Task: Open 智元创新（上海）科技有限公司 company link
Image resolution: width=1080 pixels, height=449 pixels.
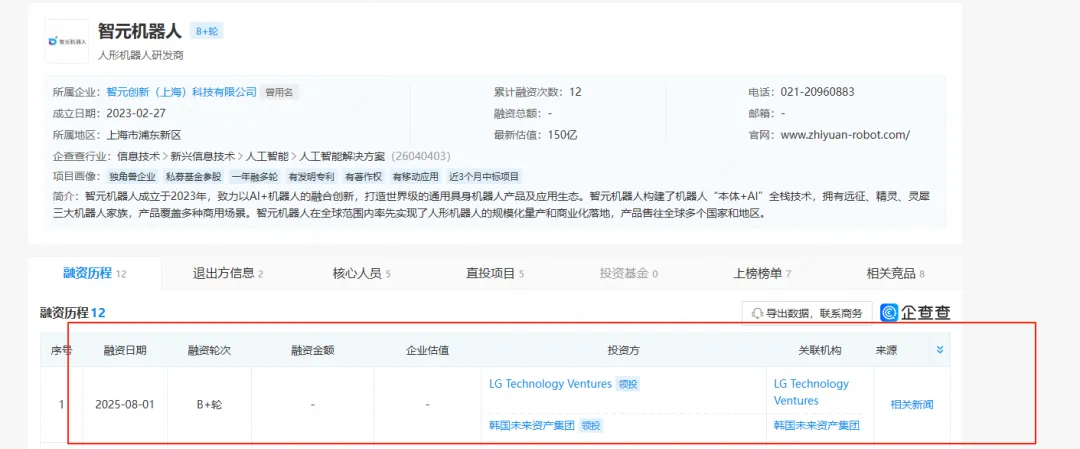Action: click(x=182, y=92)
